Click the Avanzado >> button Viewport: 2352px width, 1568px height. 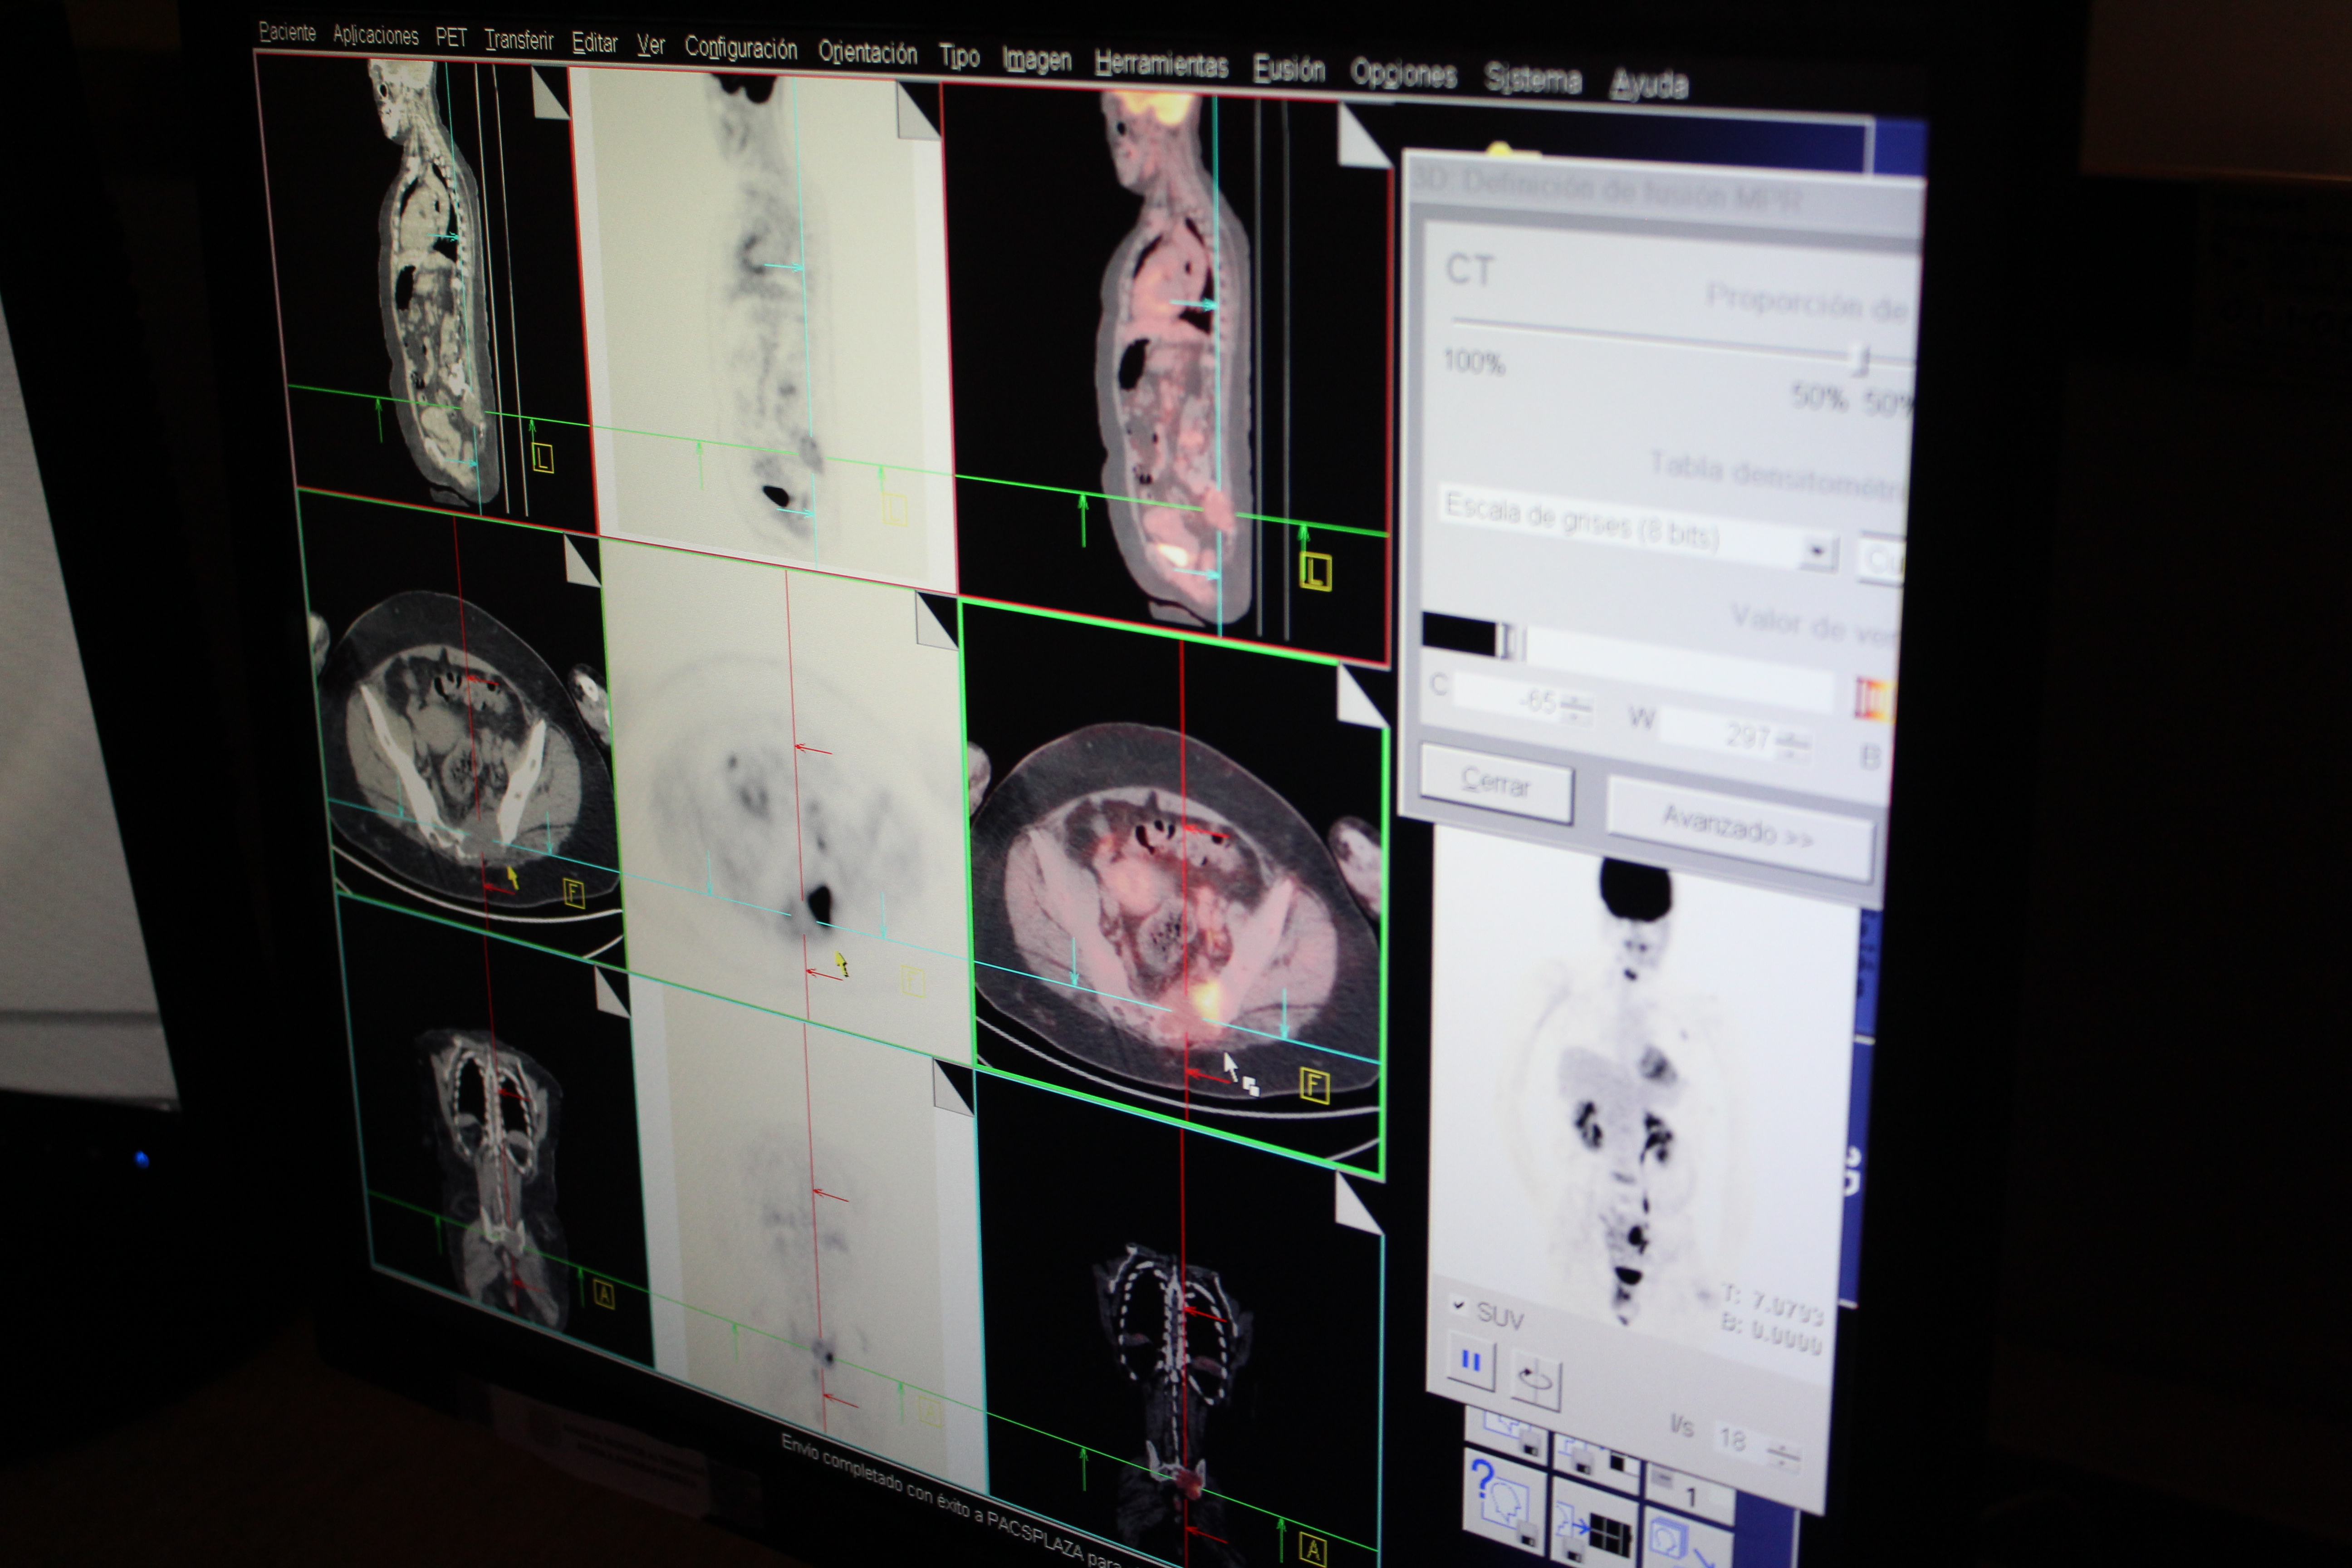click(x=1738, y=829)
